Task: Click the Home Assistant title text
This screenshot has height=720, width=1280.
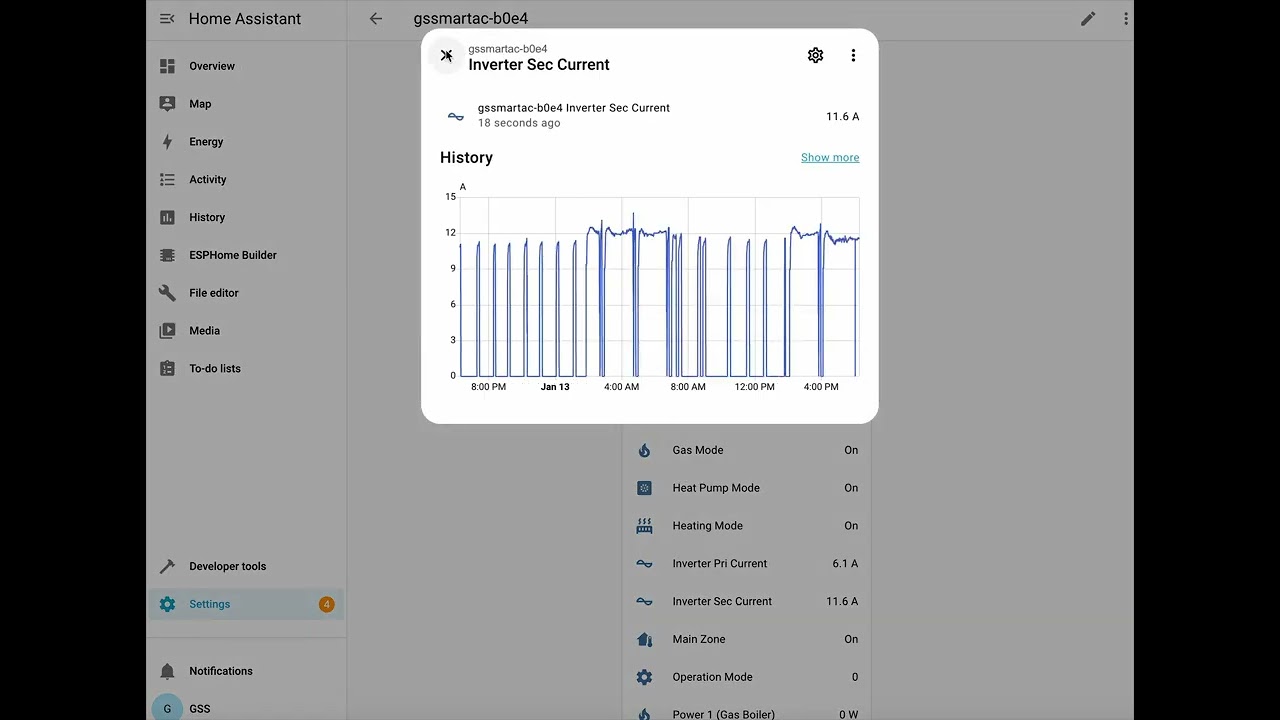Action: coord(245,19)
